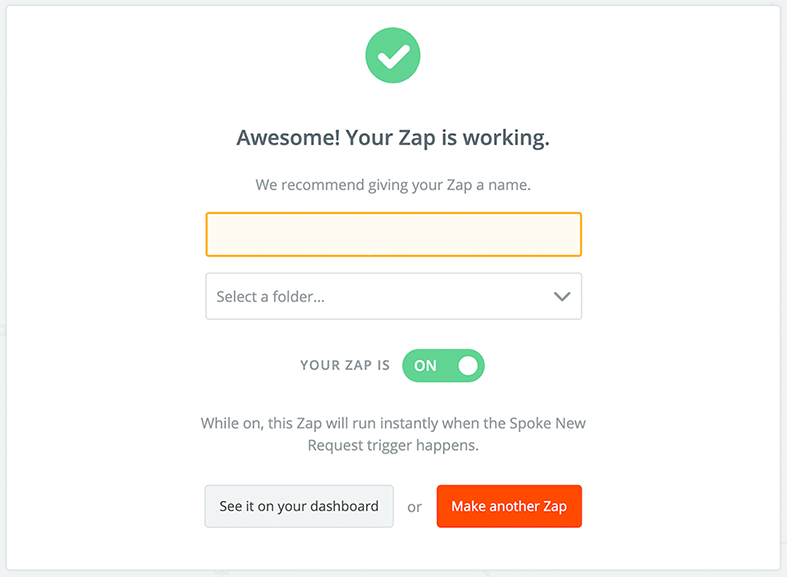Turn off the Zap using the ON toggle

(443, 366)
